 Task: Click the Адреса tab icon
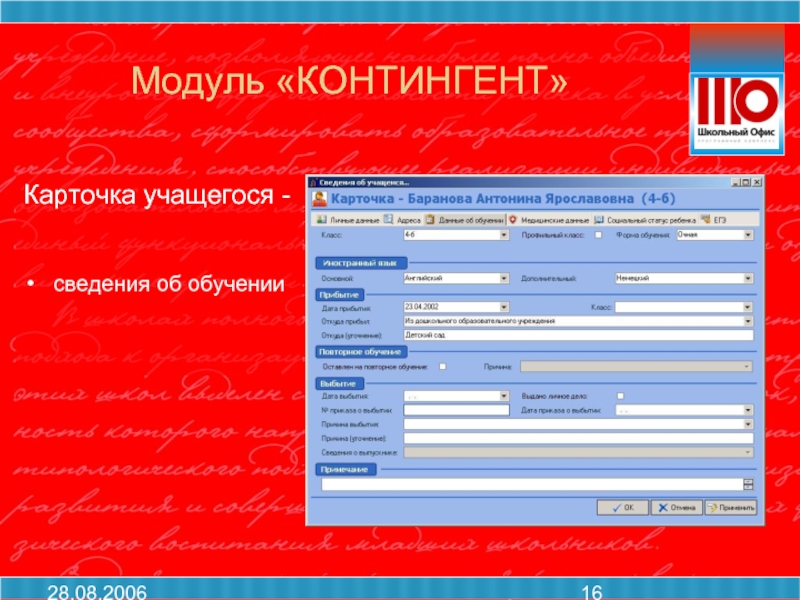pyautogui.click(x=389, y=219)
